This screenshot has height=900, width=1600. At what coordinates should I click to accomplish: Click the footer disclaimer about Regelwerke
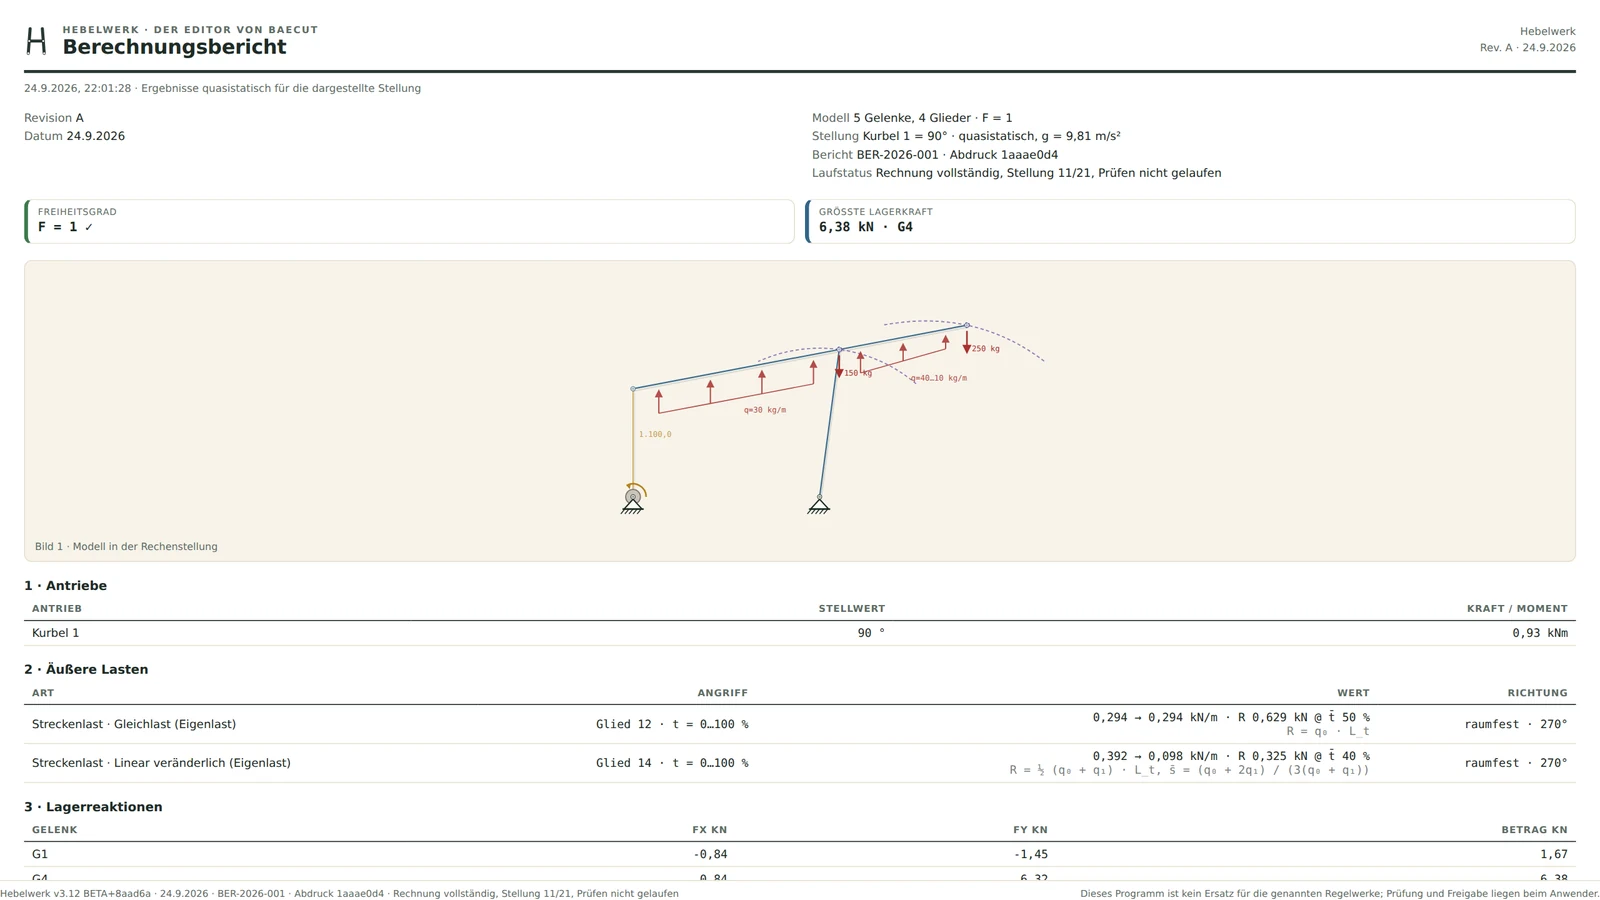[1340, 894]
